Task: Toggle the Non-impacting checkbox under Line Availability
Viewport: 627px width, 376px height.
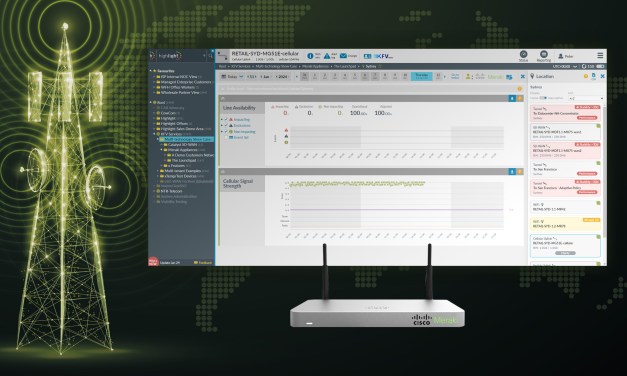Action: pos(226,132)
